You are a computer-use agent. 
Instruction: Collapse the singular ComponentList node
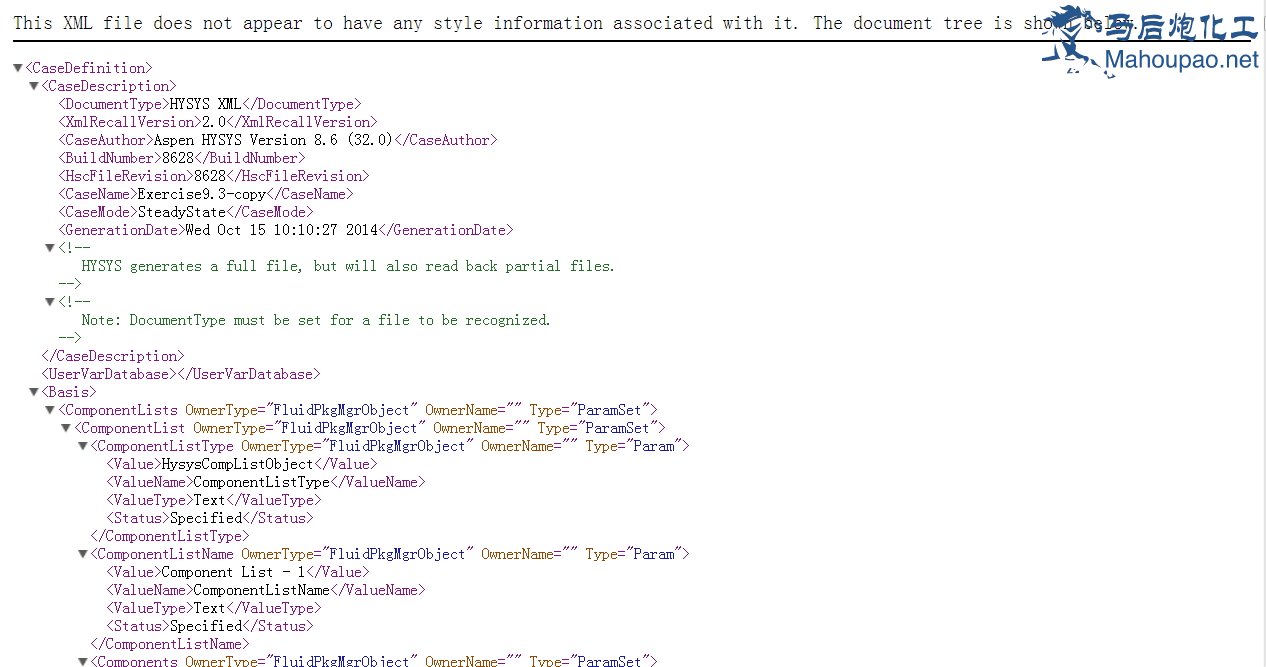tap(66, 428)
